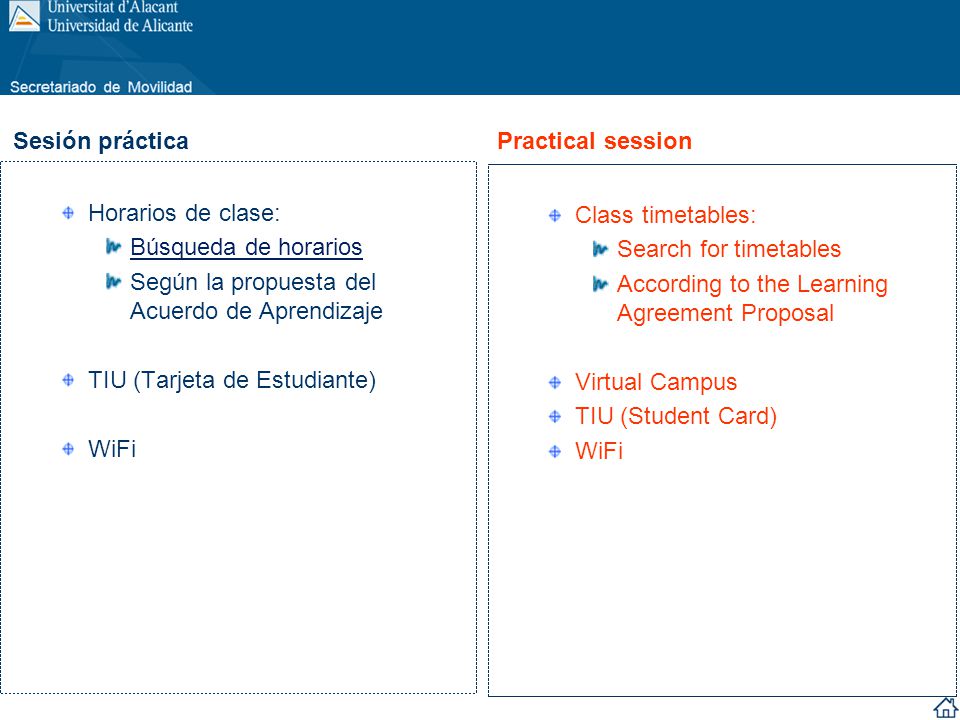This screenshot has width=960, height=720.
Task: Click the arrow bullet beside Search for timetables
Action: [600, 249]
